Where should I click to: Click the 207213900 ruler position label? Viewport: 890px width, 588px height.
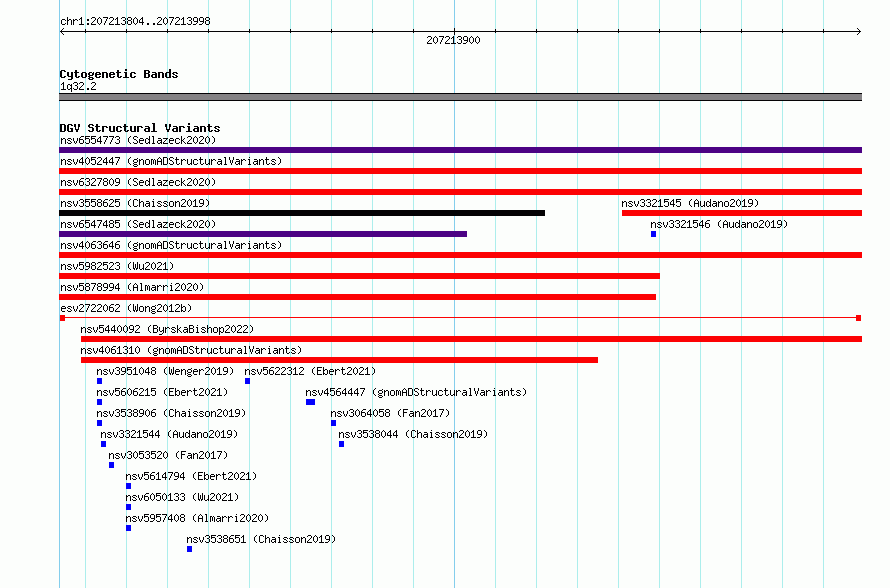[x=453, y=40]
